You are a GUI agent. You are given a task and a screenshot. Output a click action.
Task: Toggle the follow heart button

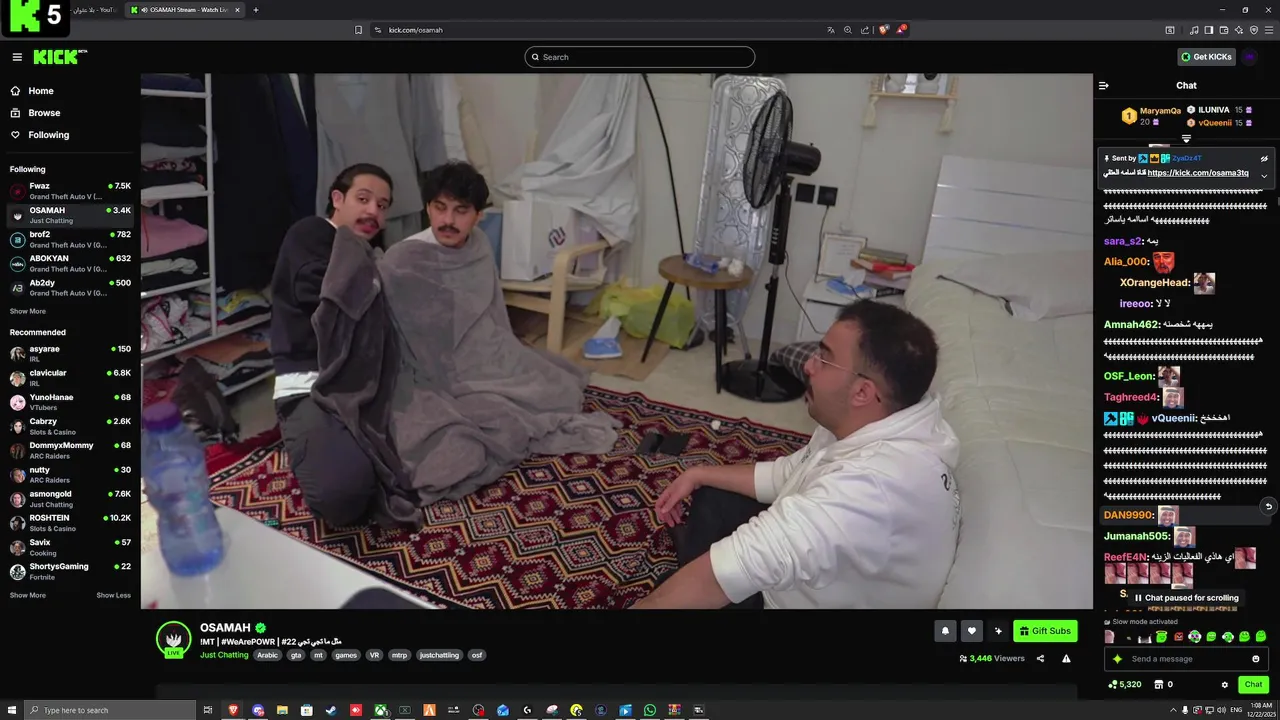point(971,631)
